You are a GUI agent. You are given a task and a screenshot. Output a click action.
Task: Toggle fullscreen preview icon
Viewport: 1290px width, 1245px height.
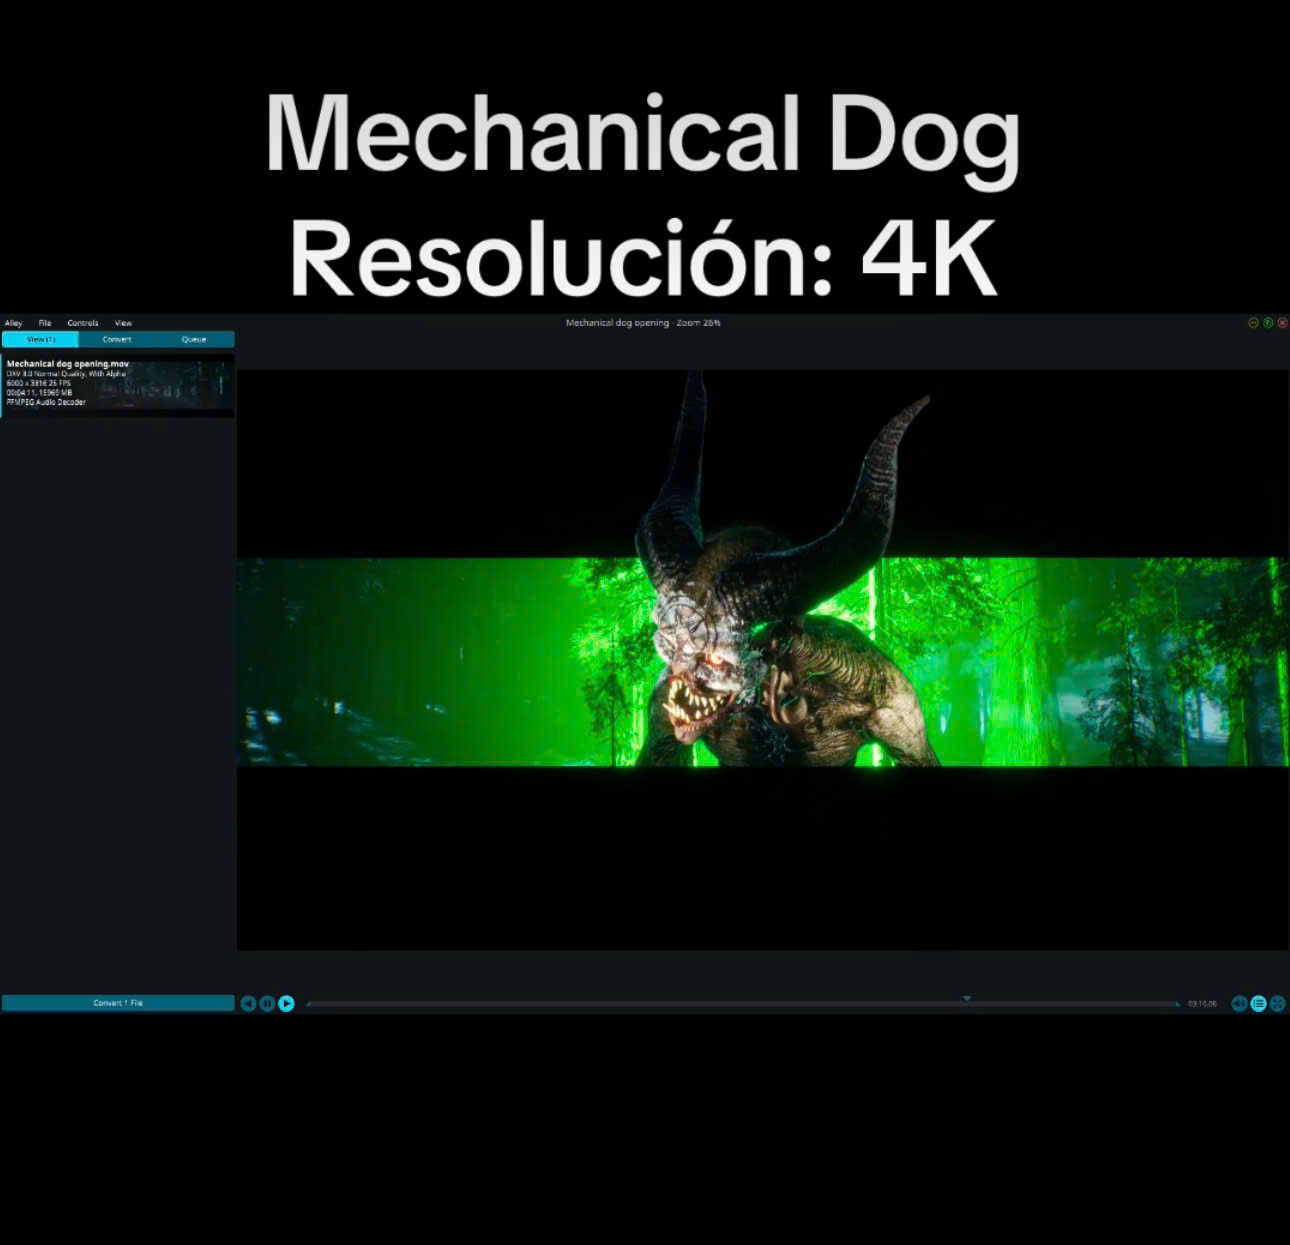tap(1277, 1003)
